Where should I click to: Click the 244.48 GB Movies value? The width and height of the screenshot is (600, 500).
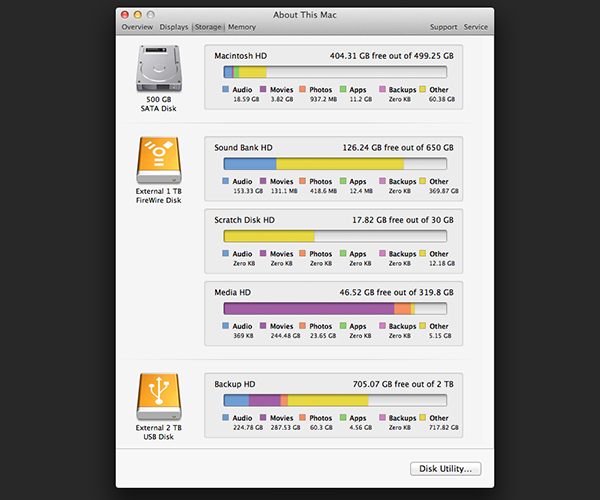pos(285,336)
